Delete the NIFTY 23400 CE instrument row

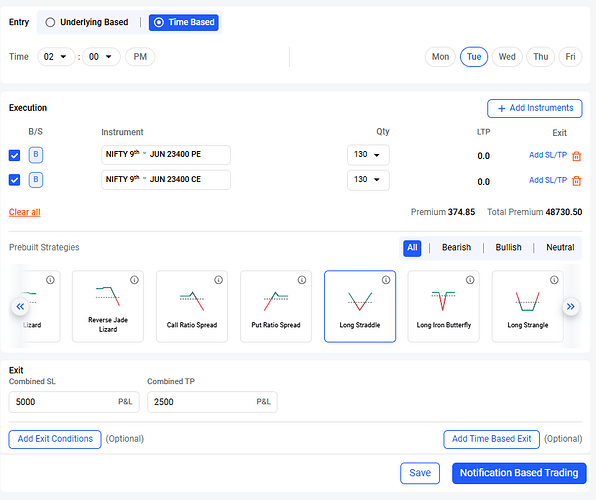576,181
